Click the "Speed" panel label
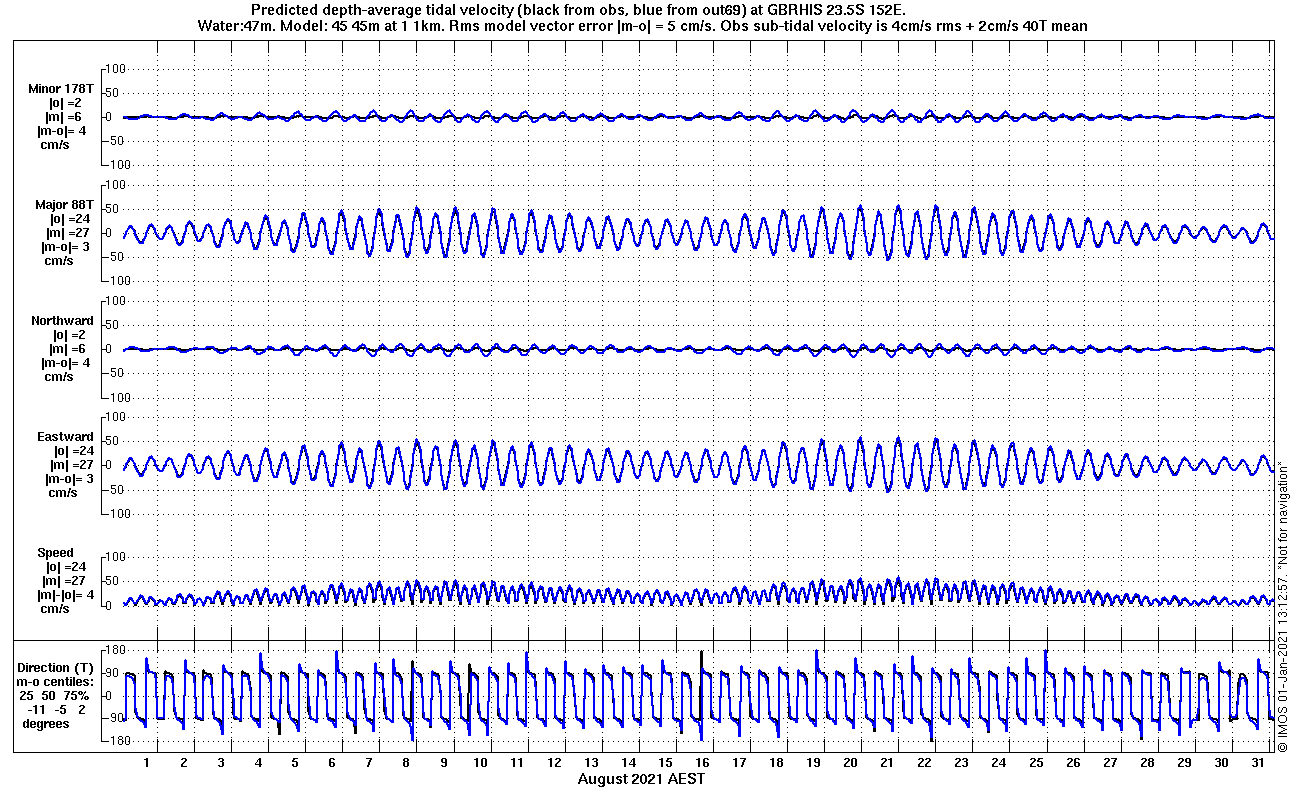 (x=55, y=553)
